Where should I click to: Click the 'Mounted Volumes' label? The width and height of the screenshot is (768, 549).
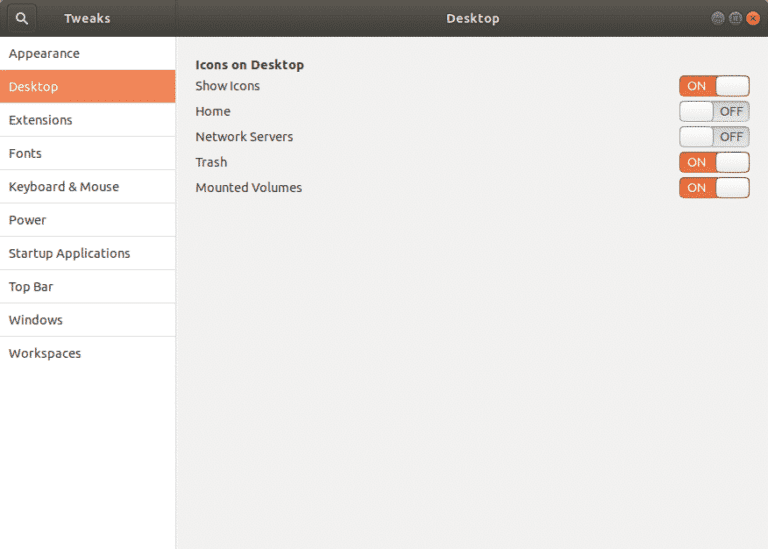[x=248, y=188]
